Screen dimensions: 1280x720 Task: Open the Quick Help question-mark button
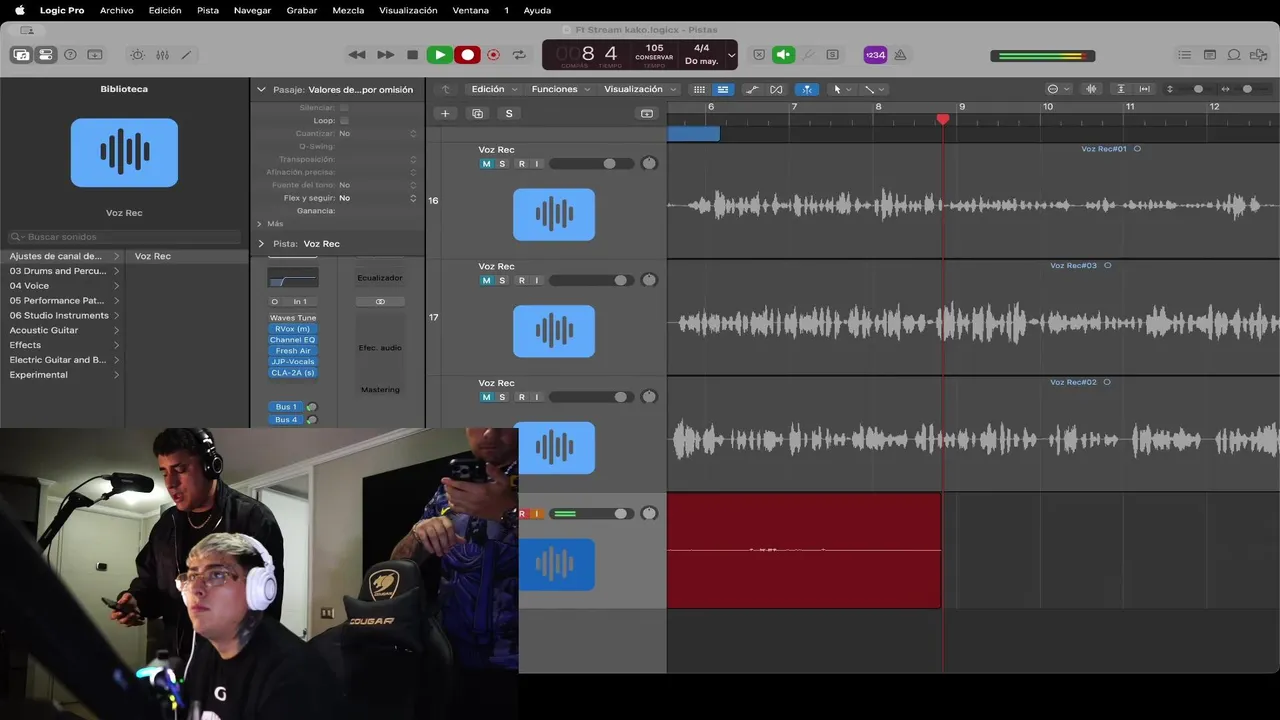tap(70, 55)
